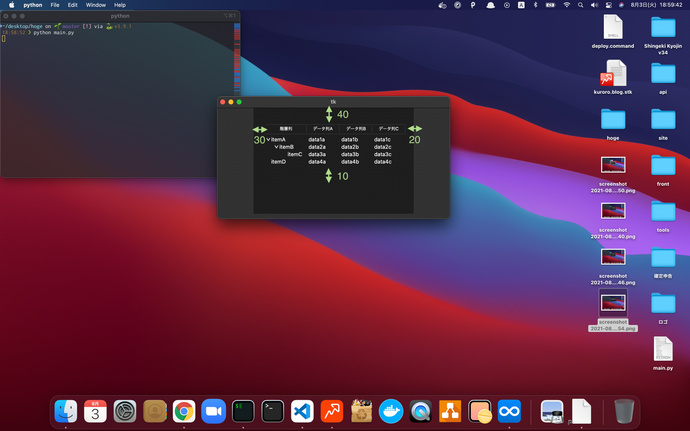Viewport: 690px width, 431px height.
Task: Open Zoom from the Dock
Action: [x=213, y=411]
